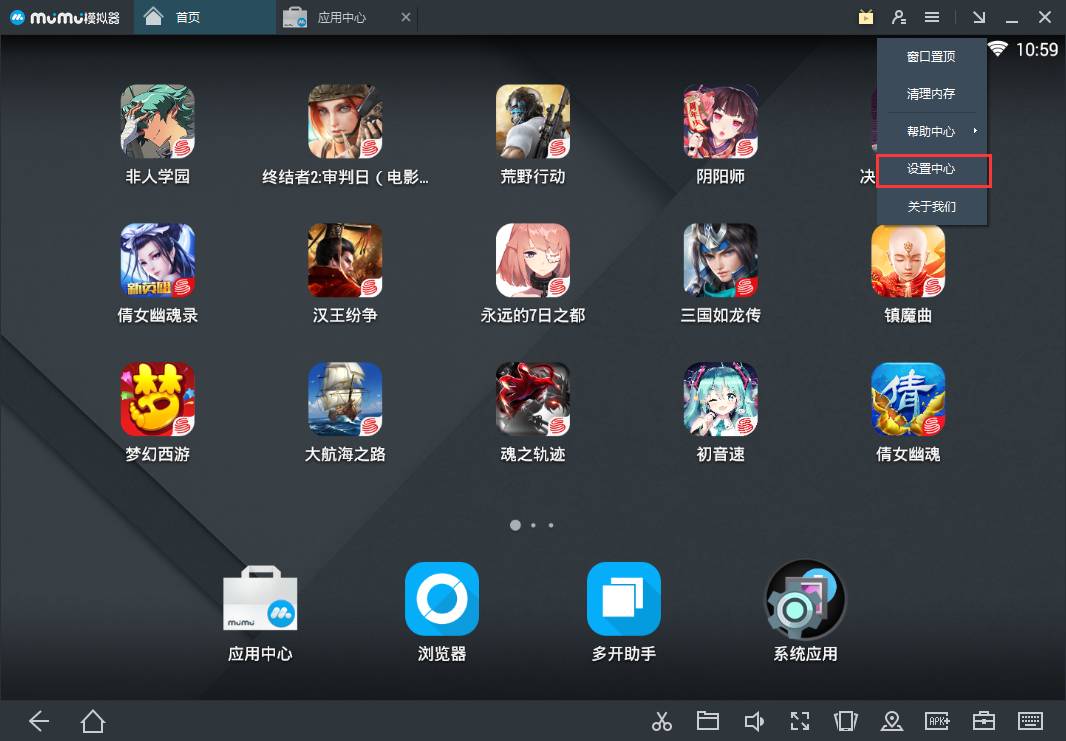Click the yellow TV video icon
Image resolution: width=1066 pixels, height=741 pixels.
click(866, 17)
